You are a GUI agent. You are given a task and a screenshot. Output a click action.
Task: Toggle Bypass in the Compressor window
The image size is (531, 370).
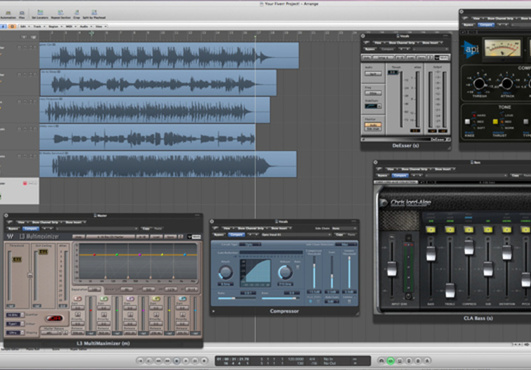[218, 234]
